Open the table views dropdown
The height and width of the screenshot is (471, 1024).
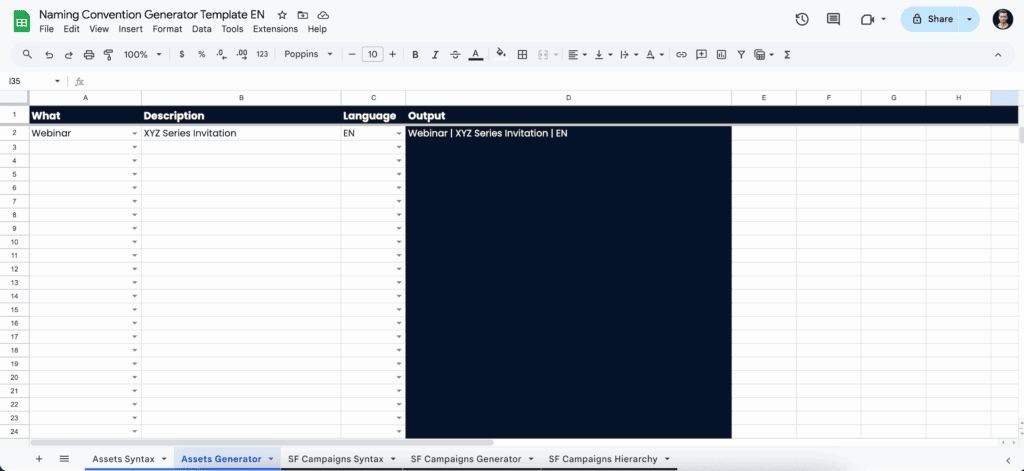click(763, 55)
